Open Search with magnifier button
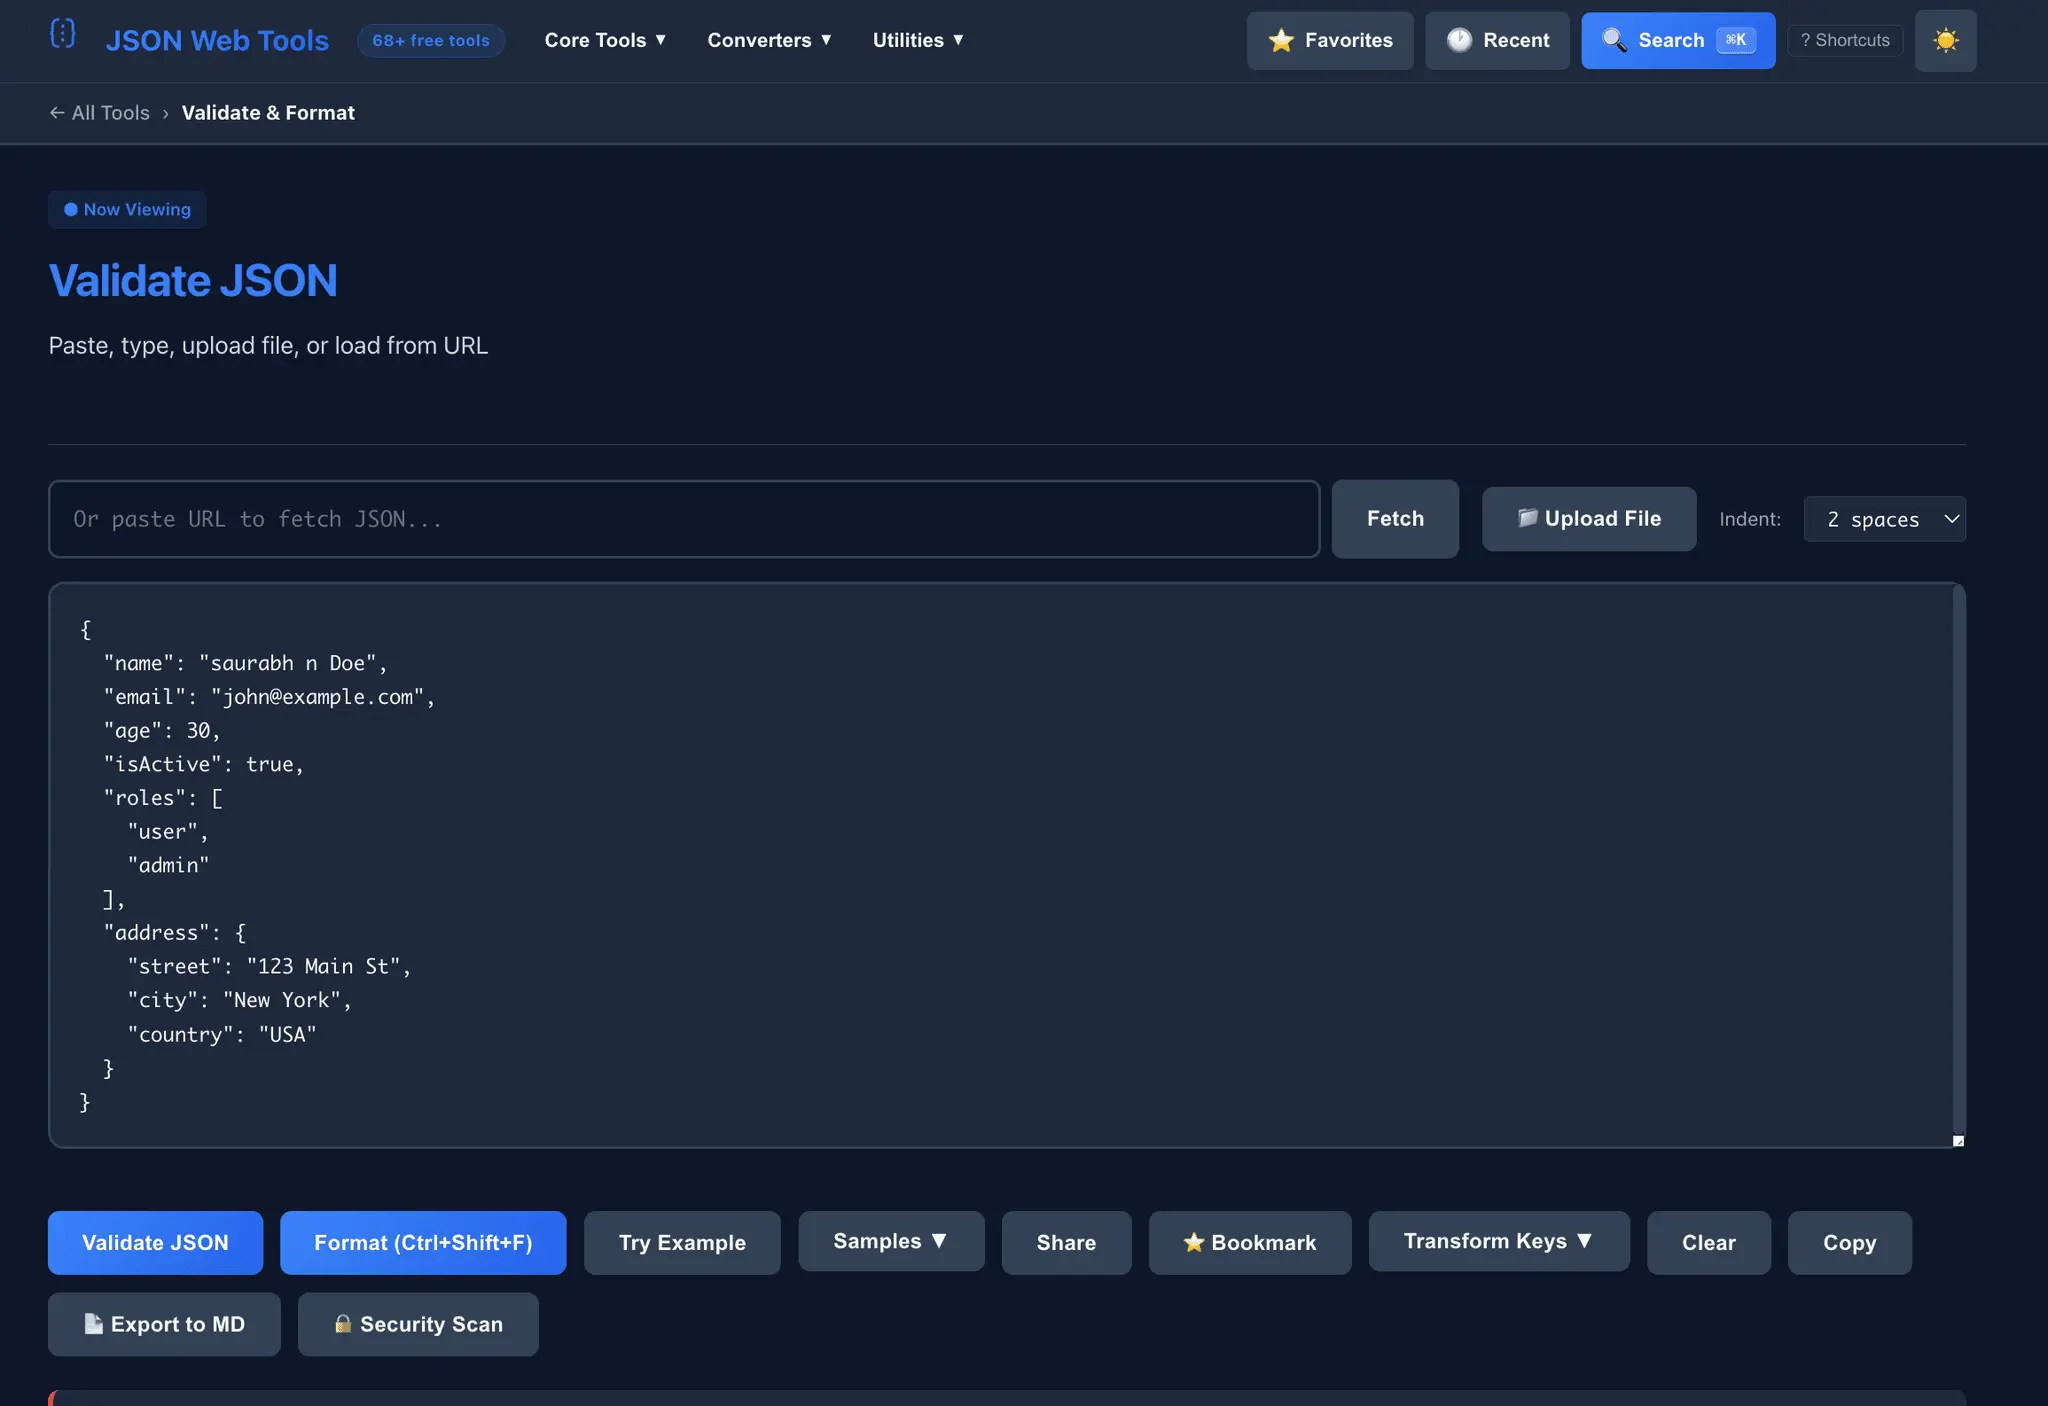The height and width of the screenshot is (1406, 2048). pos(1678,41)
